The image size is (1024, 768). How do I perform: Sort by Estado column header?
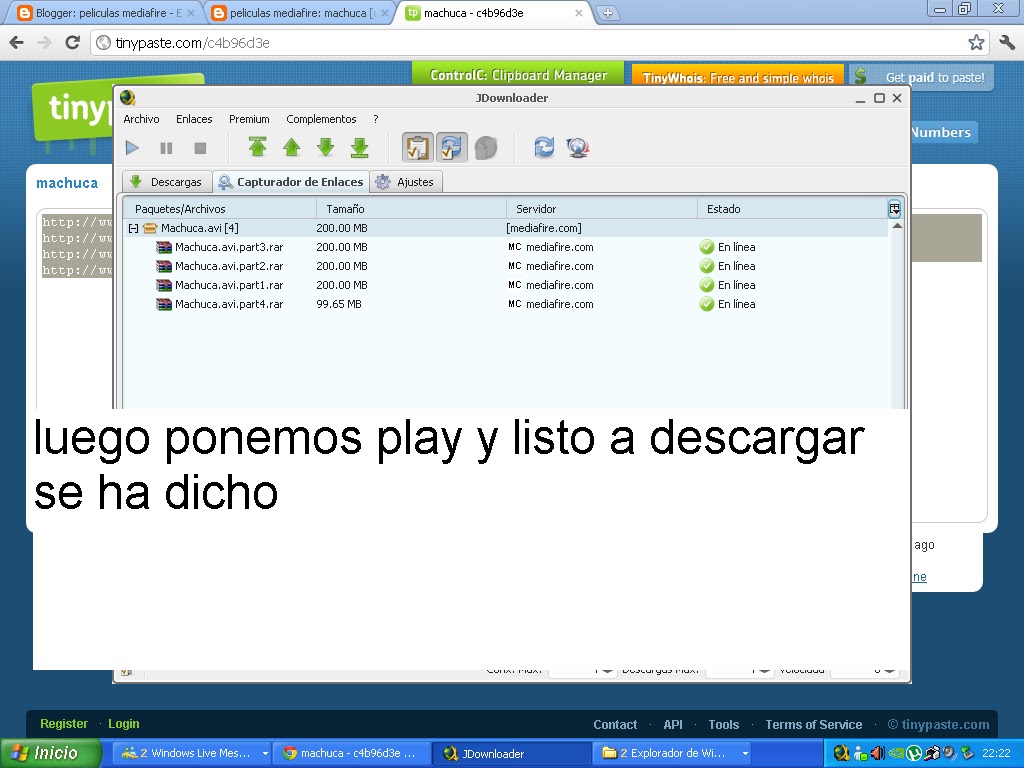point(792,209)
